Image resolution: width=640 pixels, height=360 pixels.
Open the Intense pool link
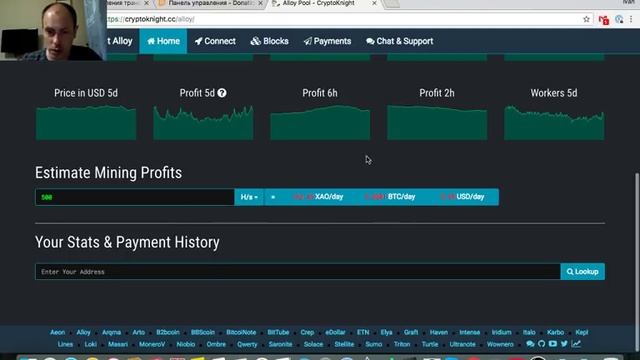pyautogui.click(x=469, y=332)
